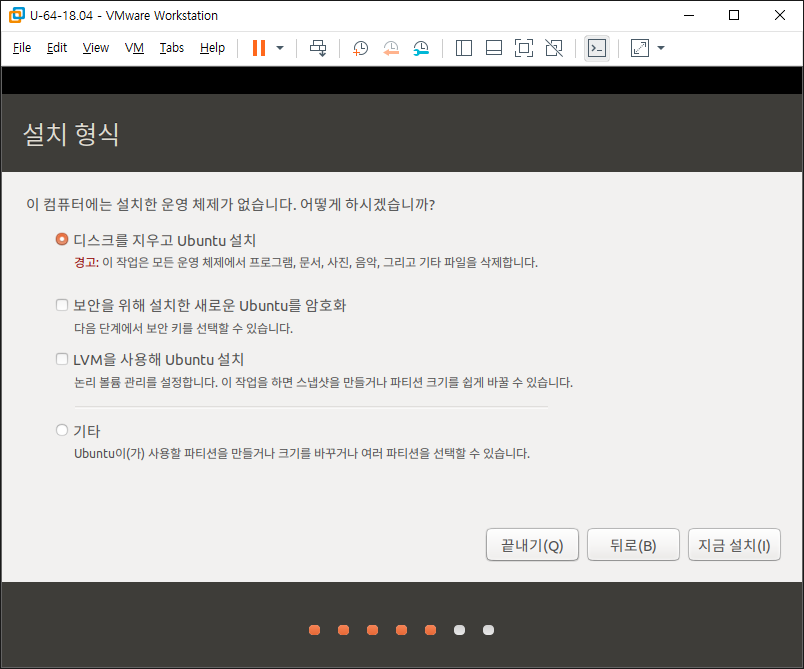Select the '기타' radio option
The width and height of the screenshot is (804, 669).
coord(62,430)
